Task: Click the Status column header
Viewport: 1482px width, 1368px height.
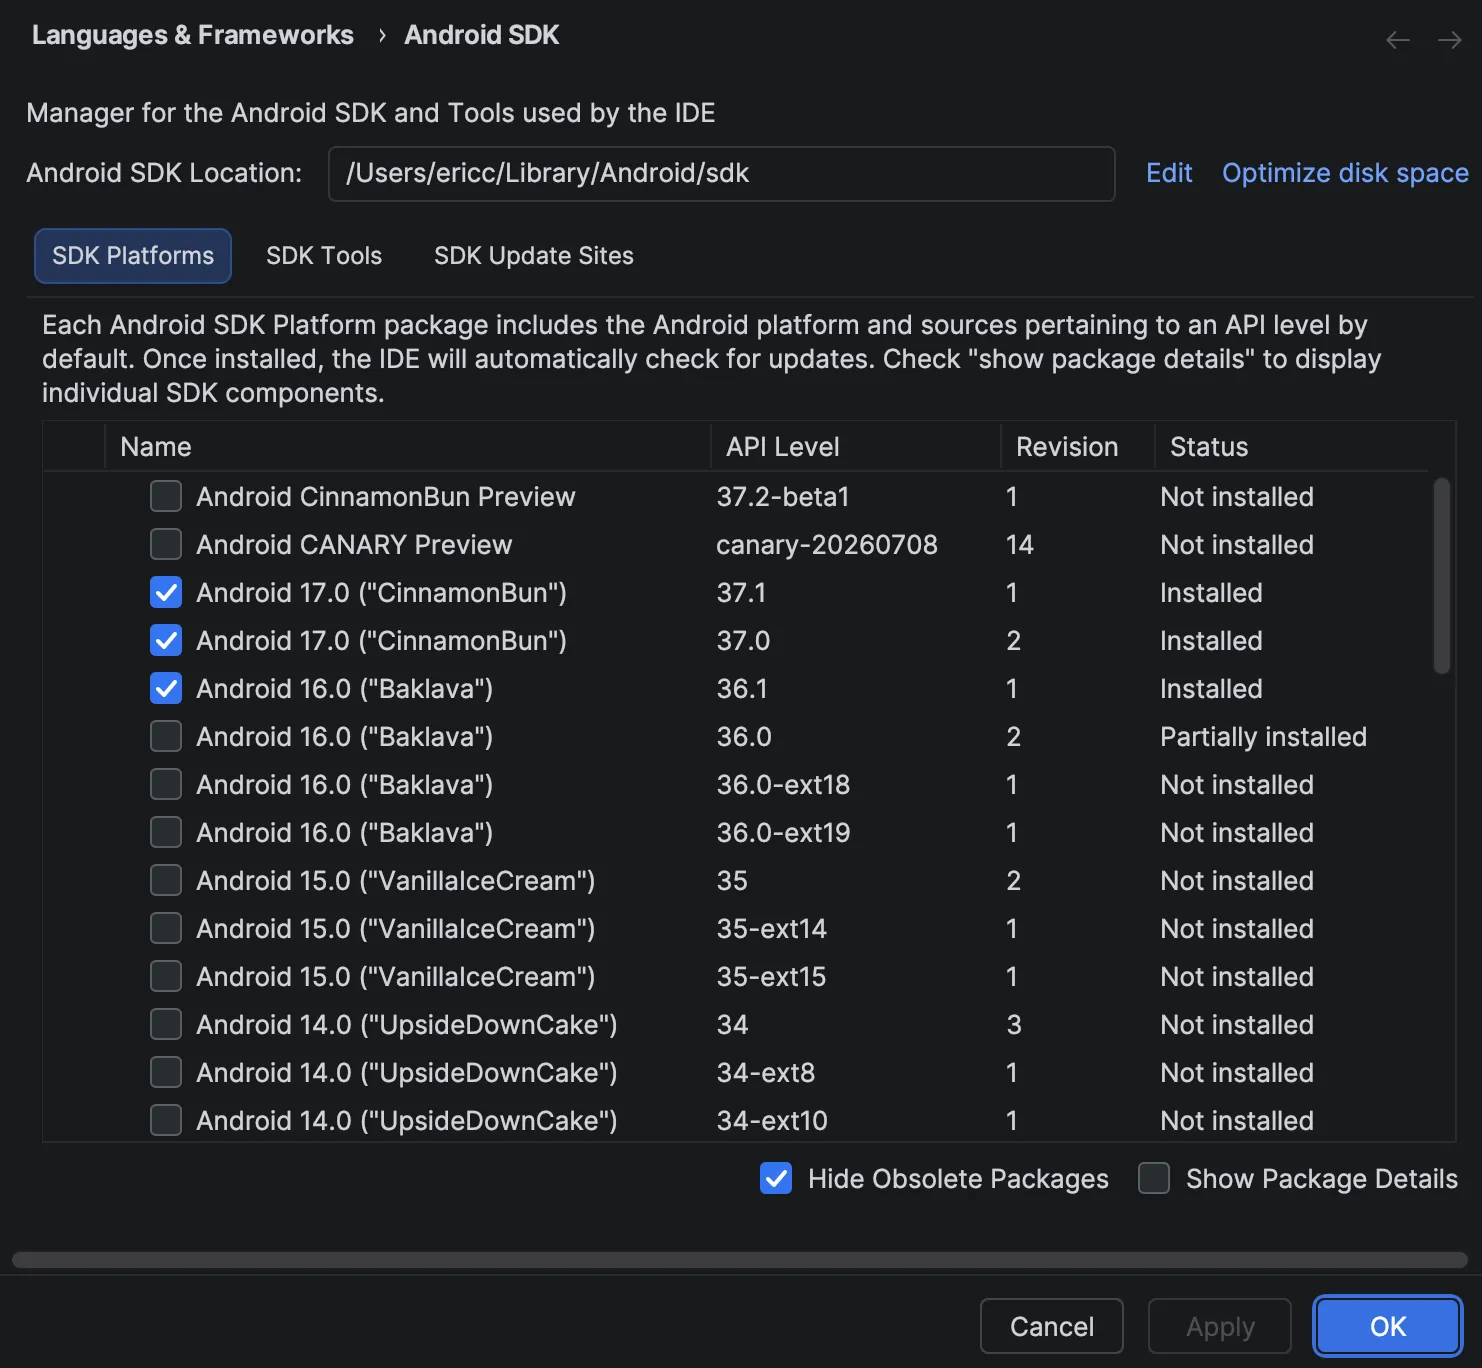Action: coord(1292,447)
